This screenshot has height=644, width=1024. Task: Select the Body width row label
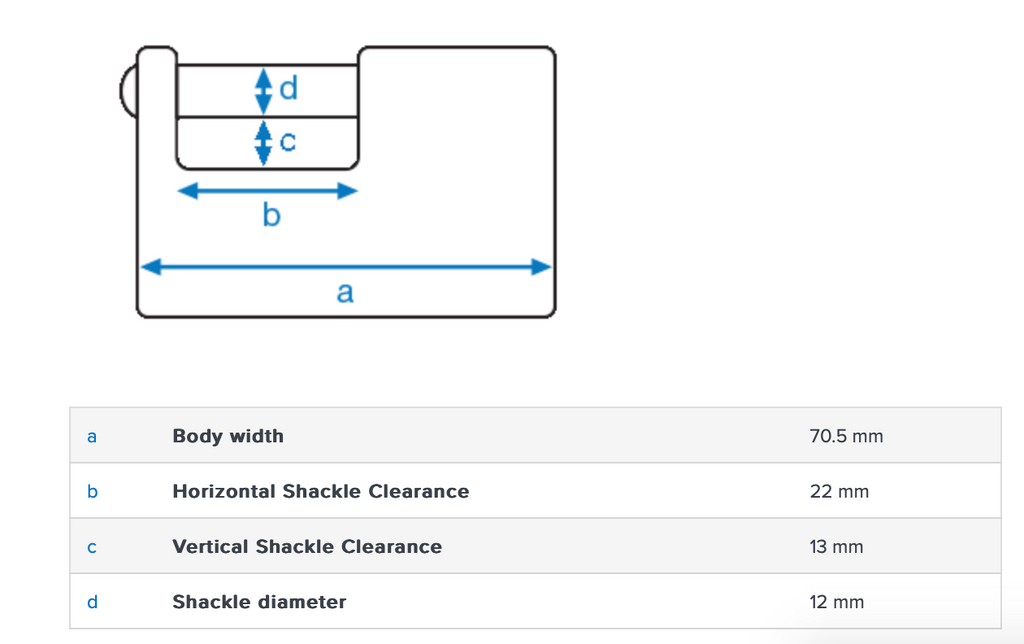point(228,436)
